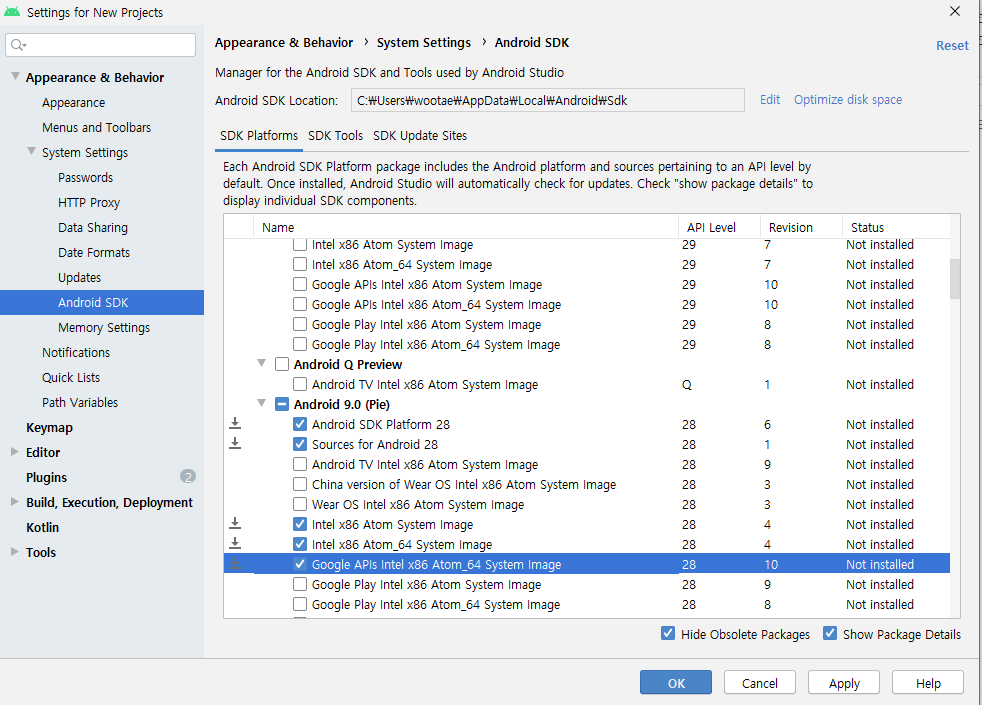The width and height of the screenshot is (982, 705).
Task: Click Edit link for SDK location
Action: pyautogui.click(x=770, y=100)
